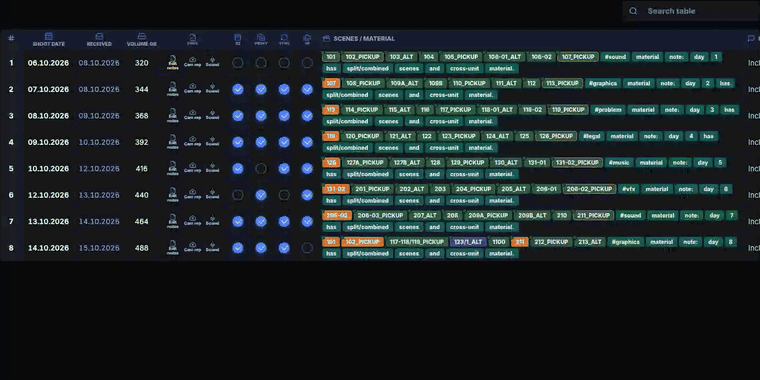Viewport: 760px width, 380px height.
Task: Open Sound report for the 10.10.2026 shoot row
Action: [212, 168]
